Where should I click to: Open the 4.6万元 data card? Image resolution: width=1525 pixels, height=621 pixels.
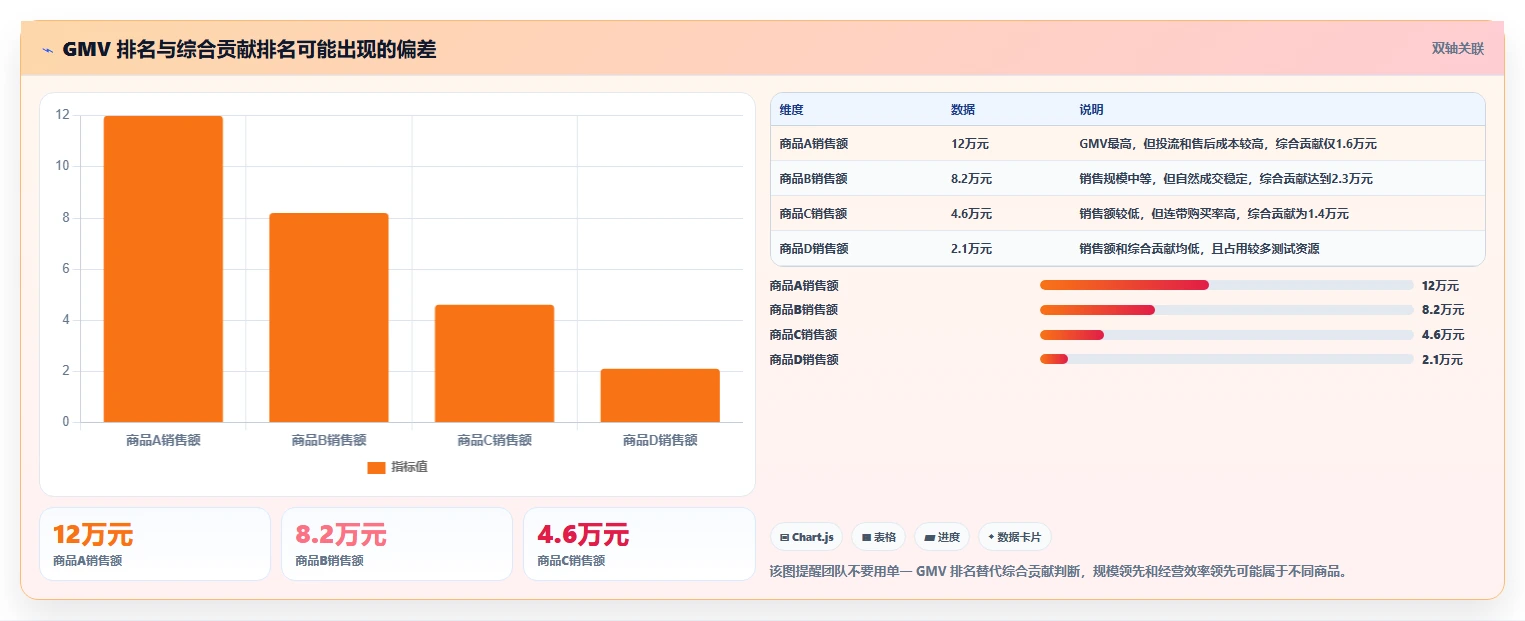click(639, 544)
